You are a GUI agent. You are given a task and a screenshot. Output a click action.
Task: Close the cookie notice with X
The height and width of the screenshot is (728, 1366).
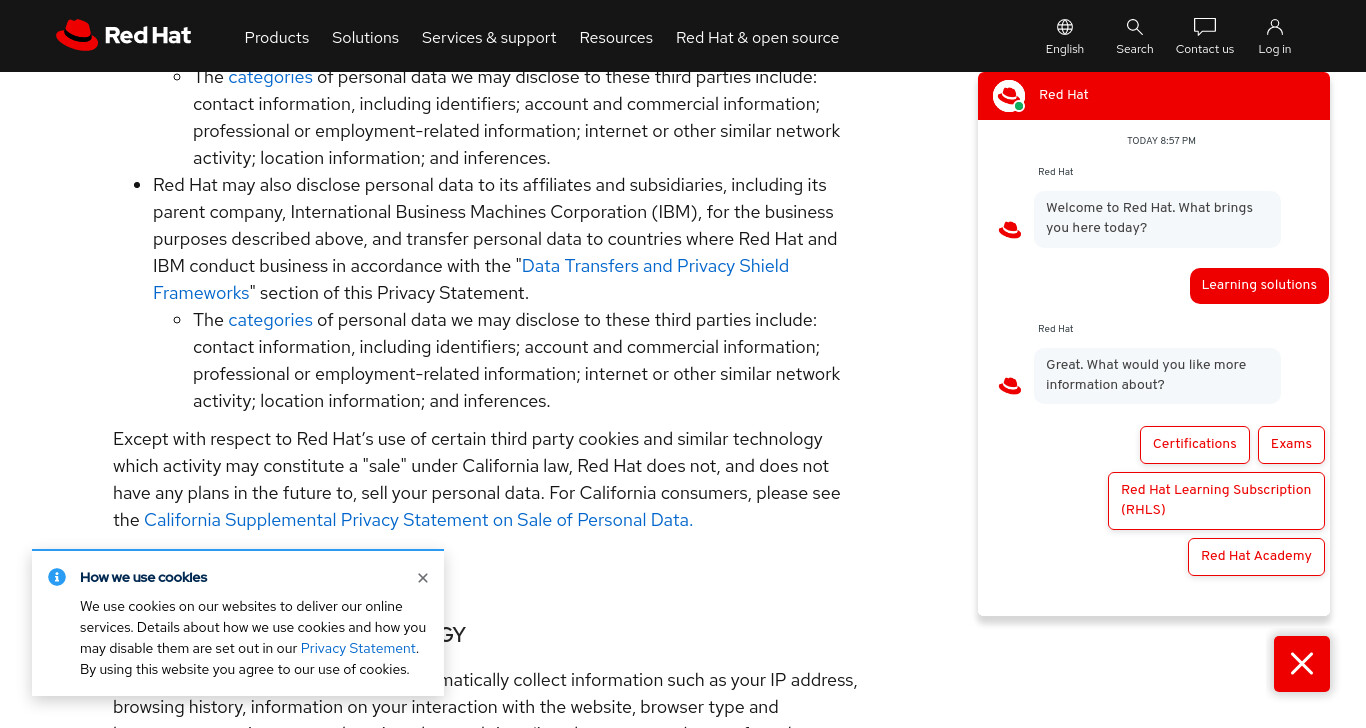point(423,578)
